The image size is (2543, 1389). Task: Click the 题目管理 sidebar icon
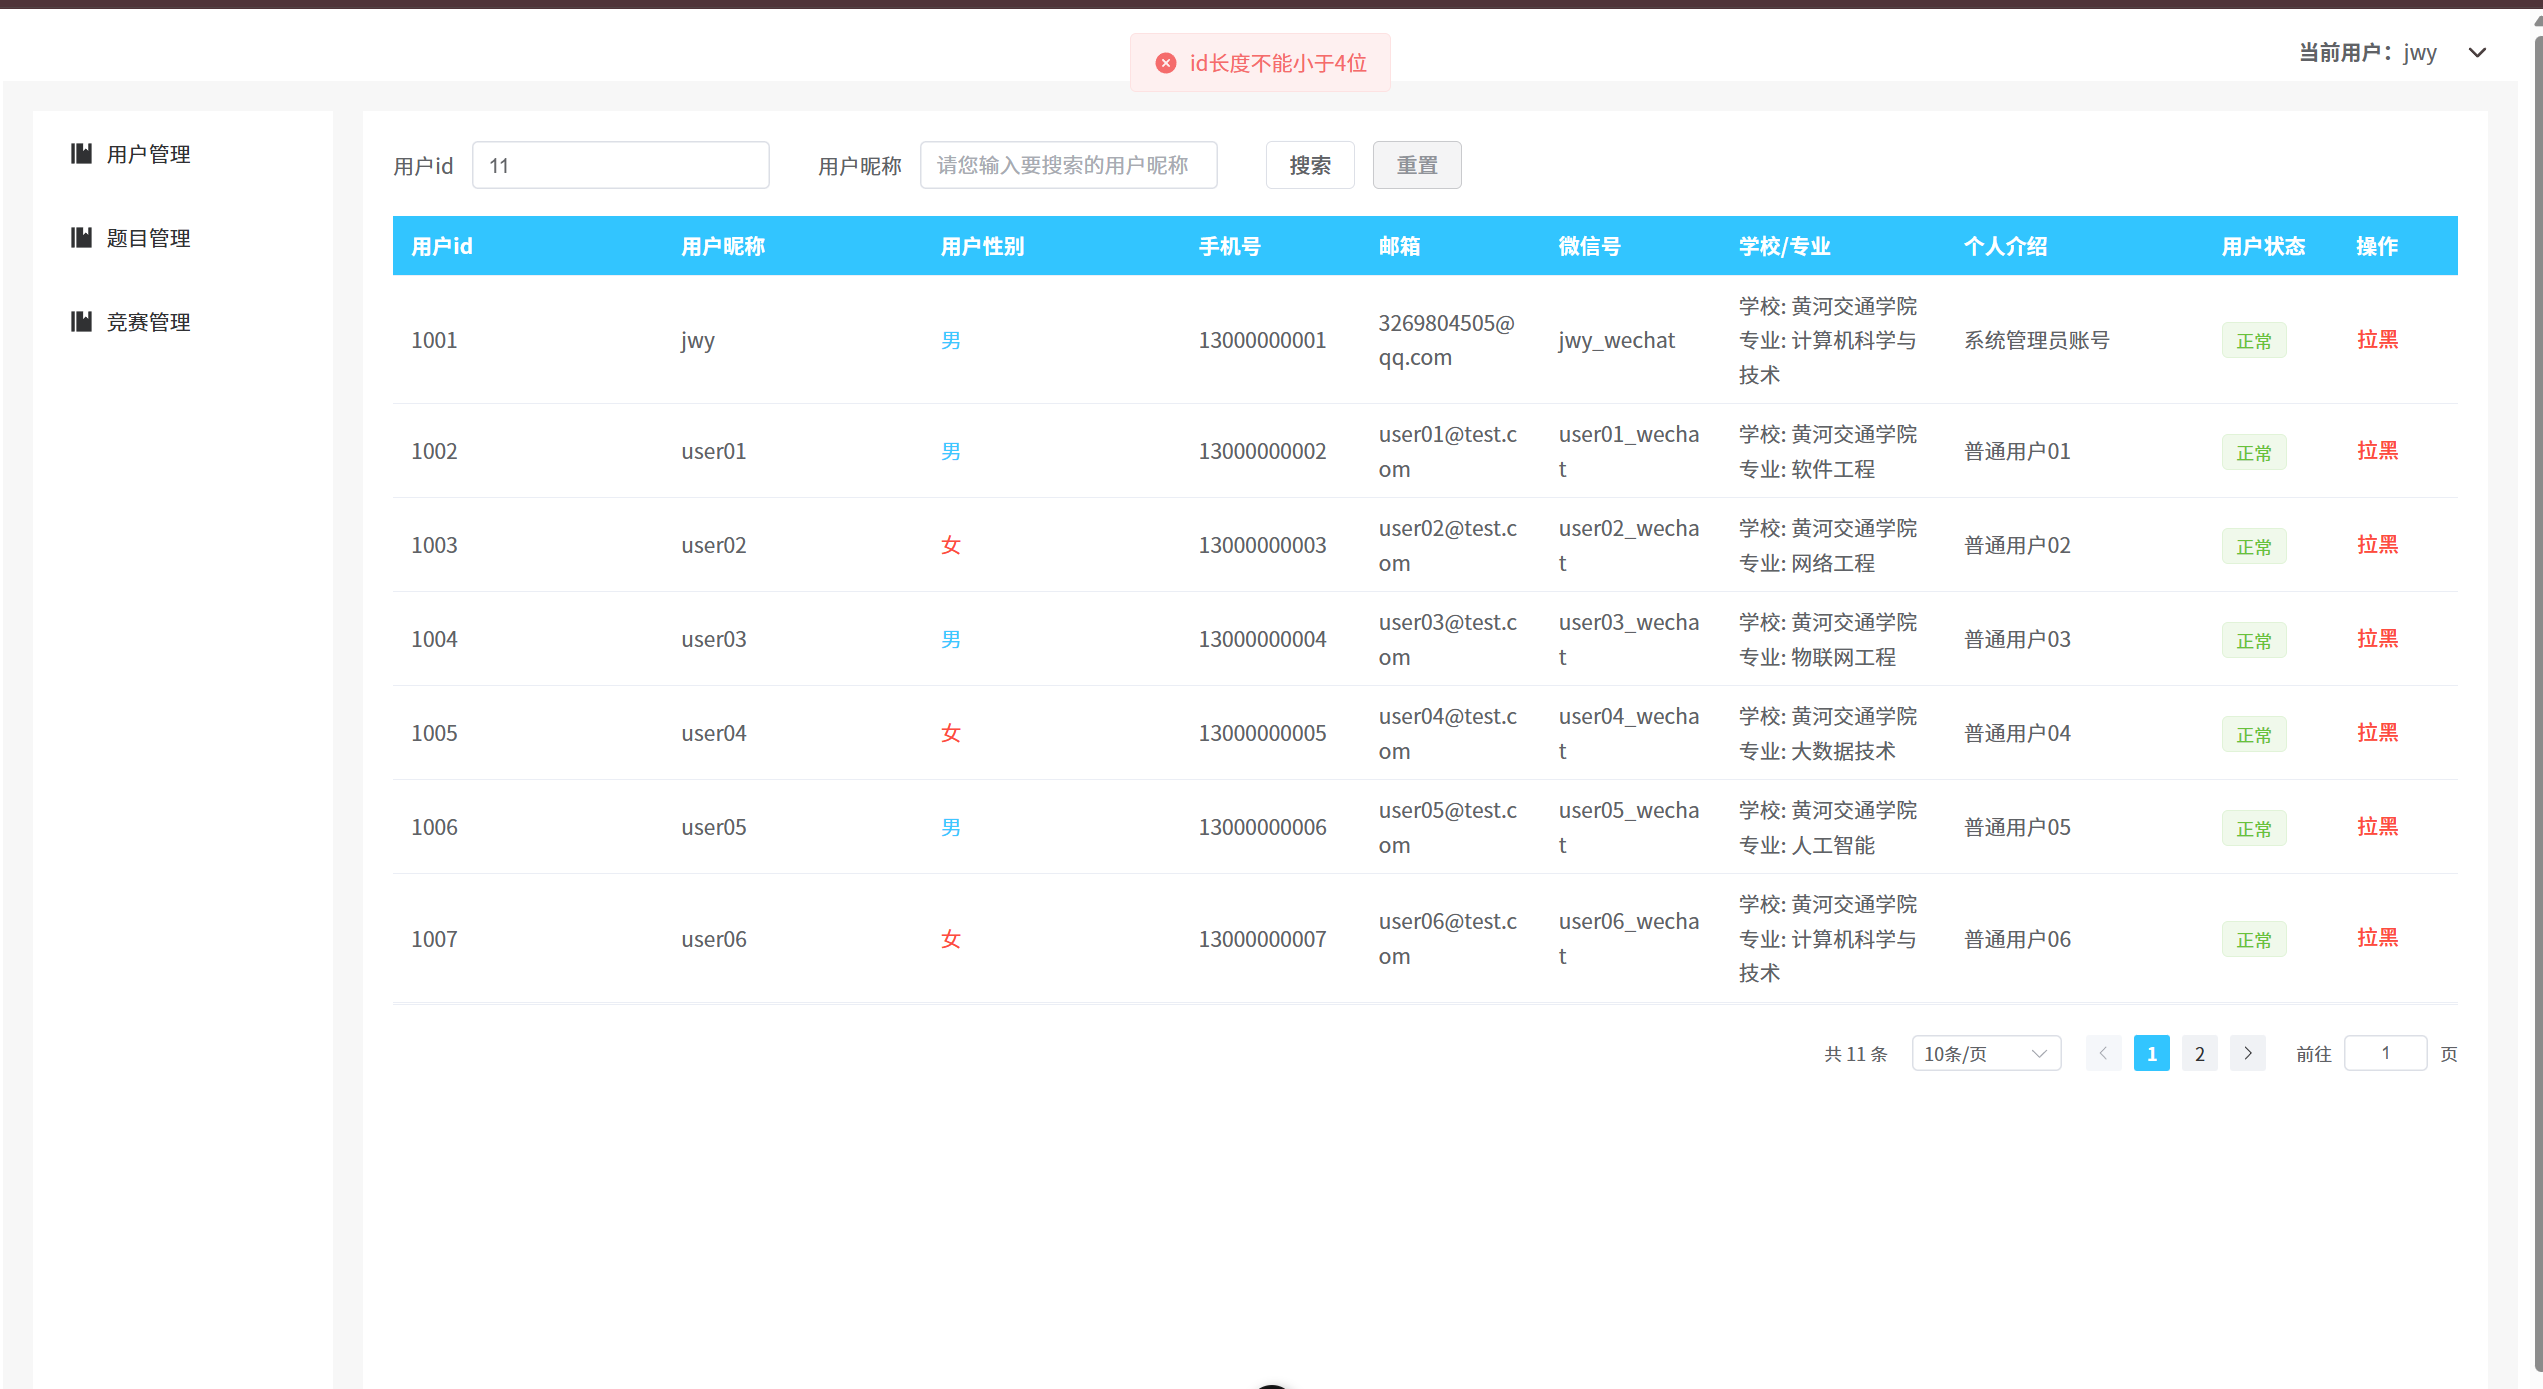click(x=81, y=237)
